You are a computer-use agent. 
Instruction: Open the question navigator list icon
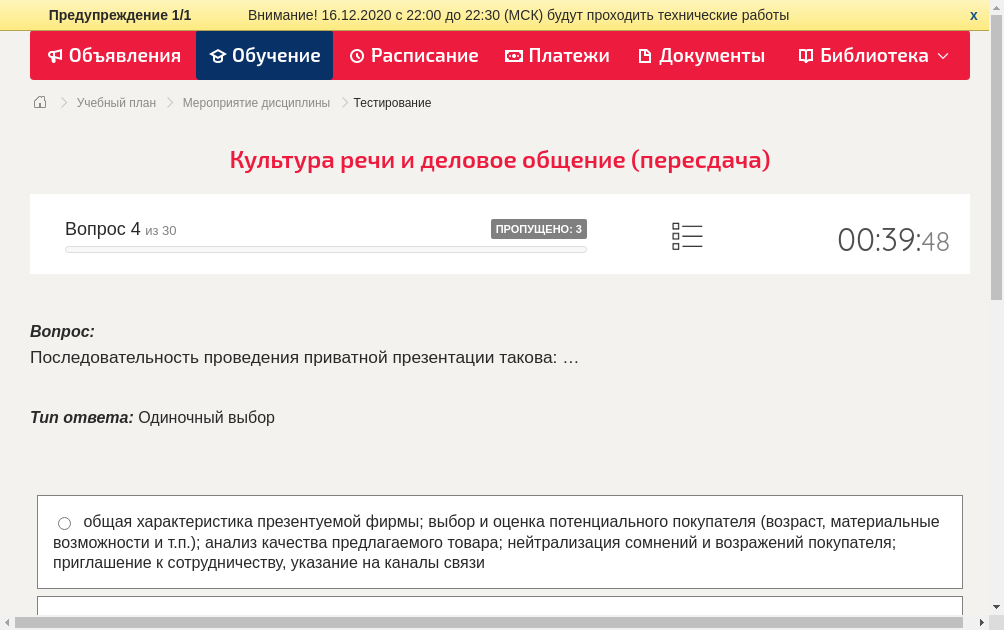point(687,236)
